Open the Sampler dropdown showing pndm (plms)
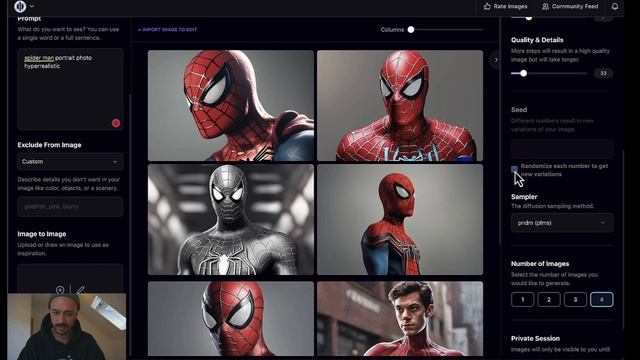This screenshot has width=640, height=360. tap(562, 223)
